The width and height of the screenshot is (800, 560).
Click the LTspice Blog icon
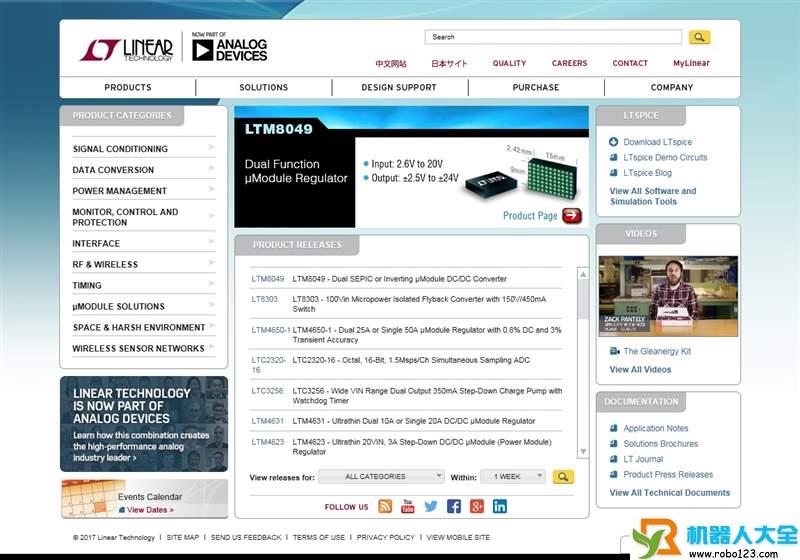614,172
